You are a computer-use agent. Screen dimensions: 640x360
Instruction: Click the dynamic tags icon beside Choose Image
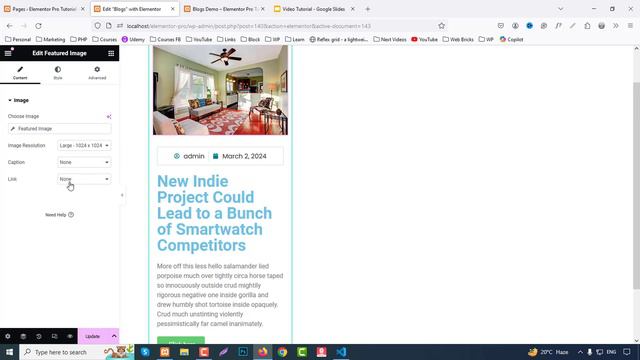pyautogui.click(x=109, y=116)
